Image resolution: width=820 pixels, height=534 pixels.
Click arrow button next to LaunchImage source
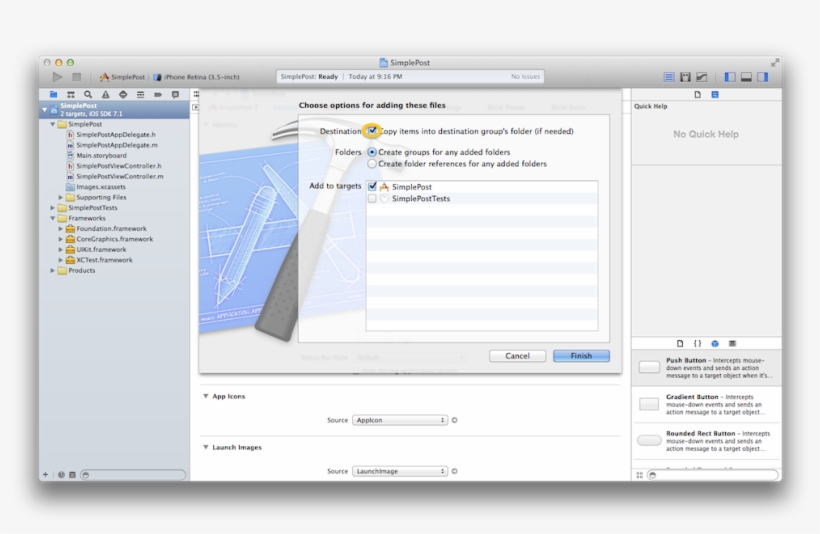pos(454,471)
